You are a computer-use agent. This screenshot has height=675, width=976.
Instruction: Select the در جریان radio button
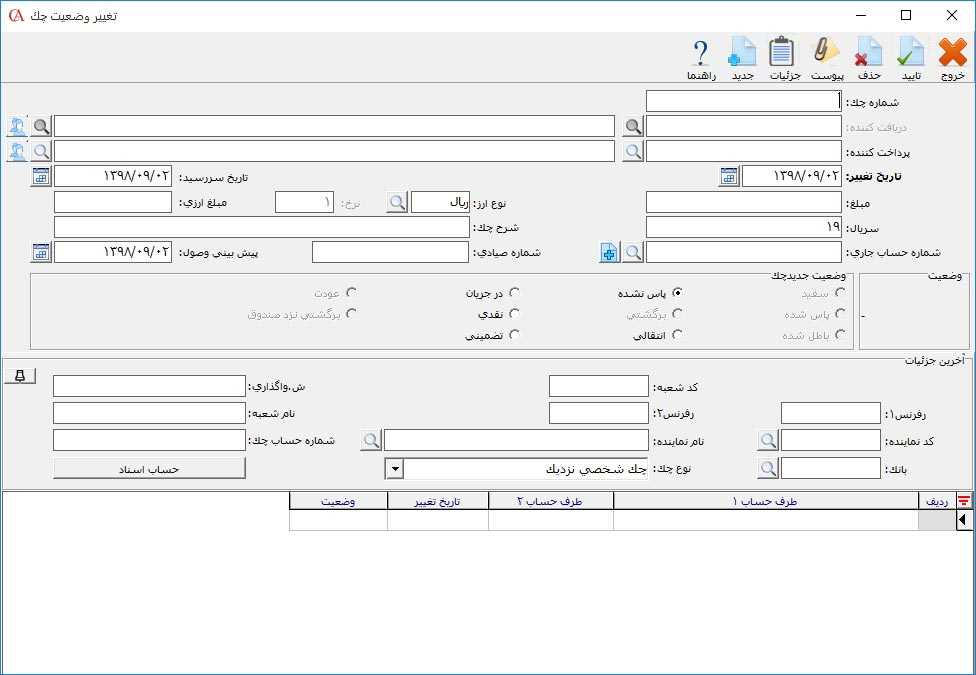point(514,293)
